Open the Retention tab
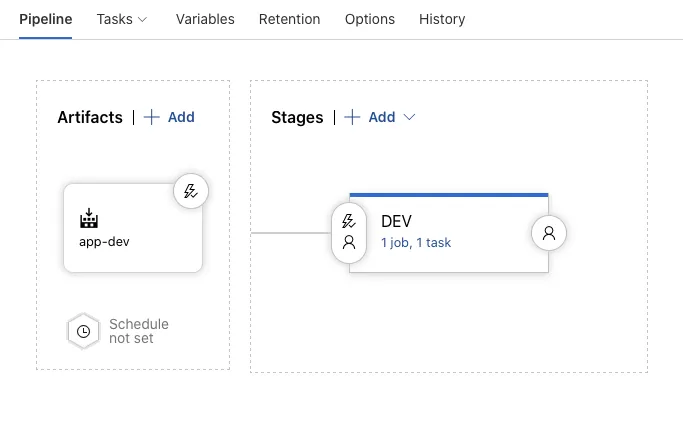The height and width of the screenshot is (425, 683). tap(289, 19)
